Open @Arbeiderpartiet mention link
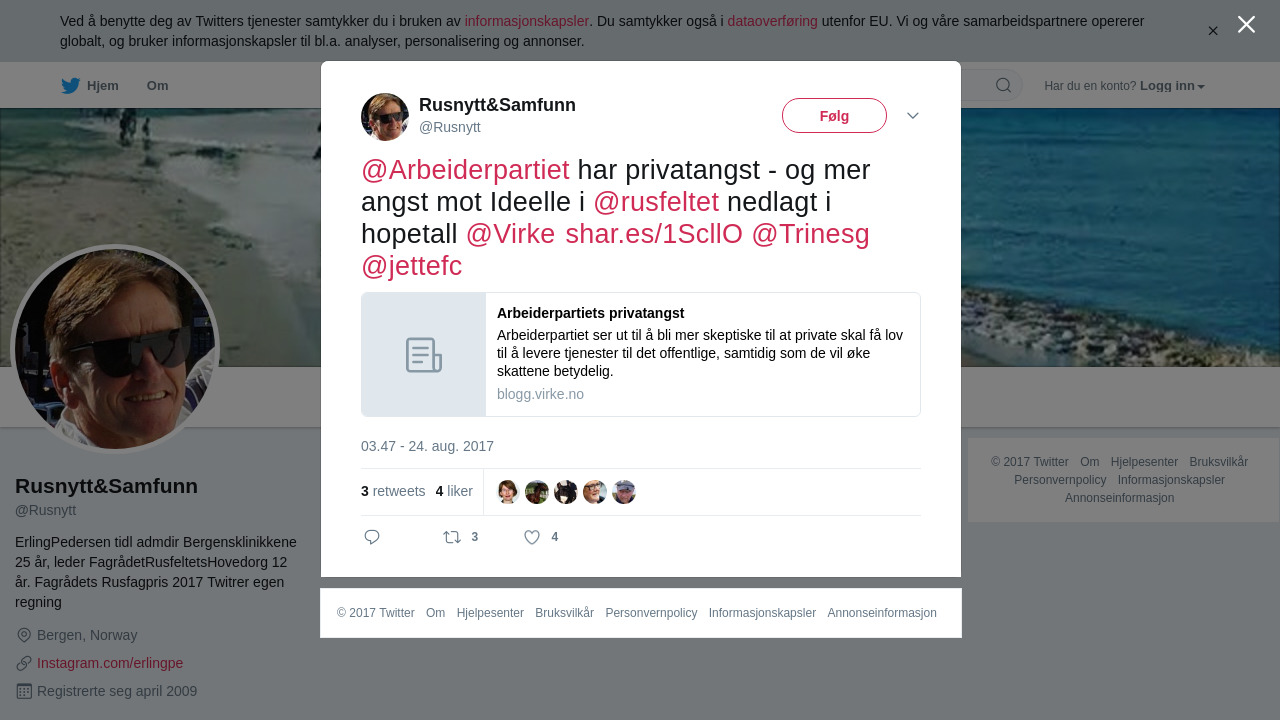The height and width of the screenshot is (720, 1280). pos(465,170)
